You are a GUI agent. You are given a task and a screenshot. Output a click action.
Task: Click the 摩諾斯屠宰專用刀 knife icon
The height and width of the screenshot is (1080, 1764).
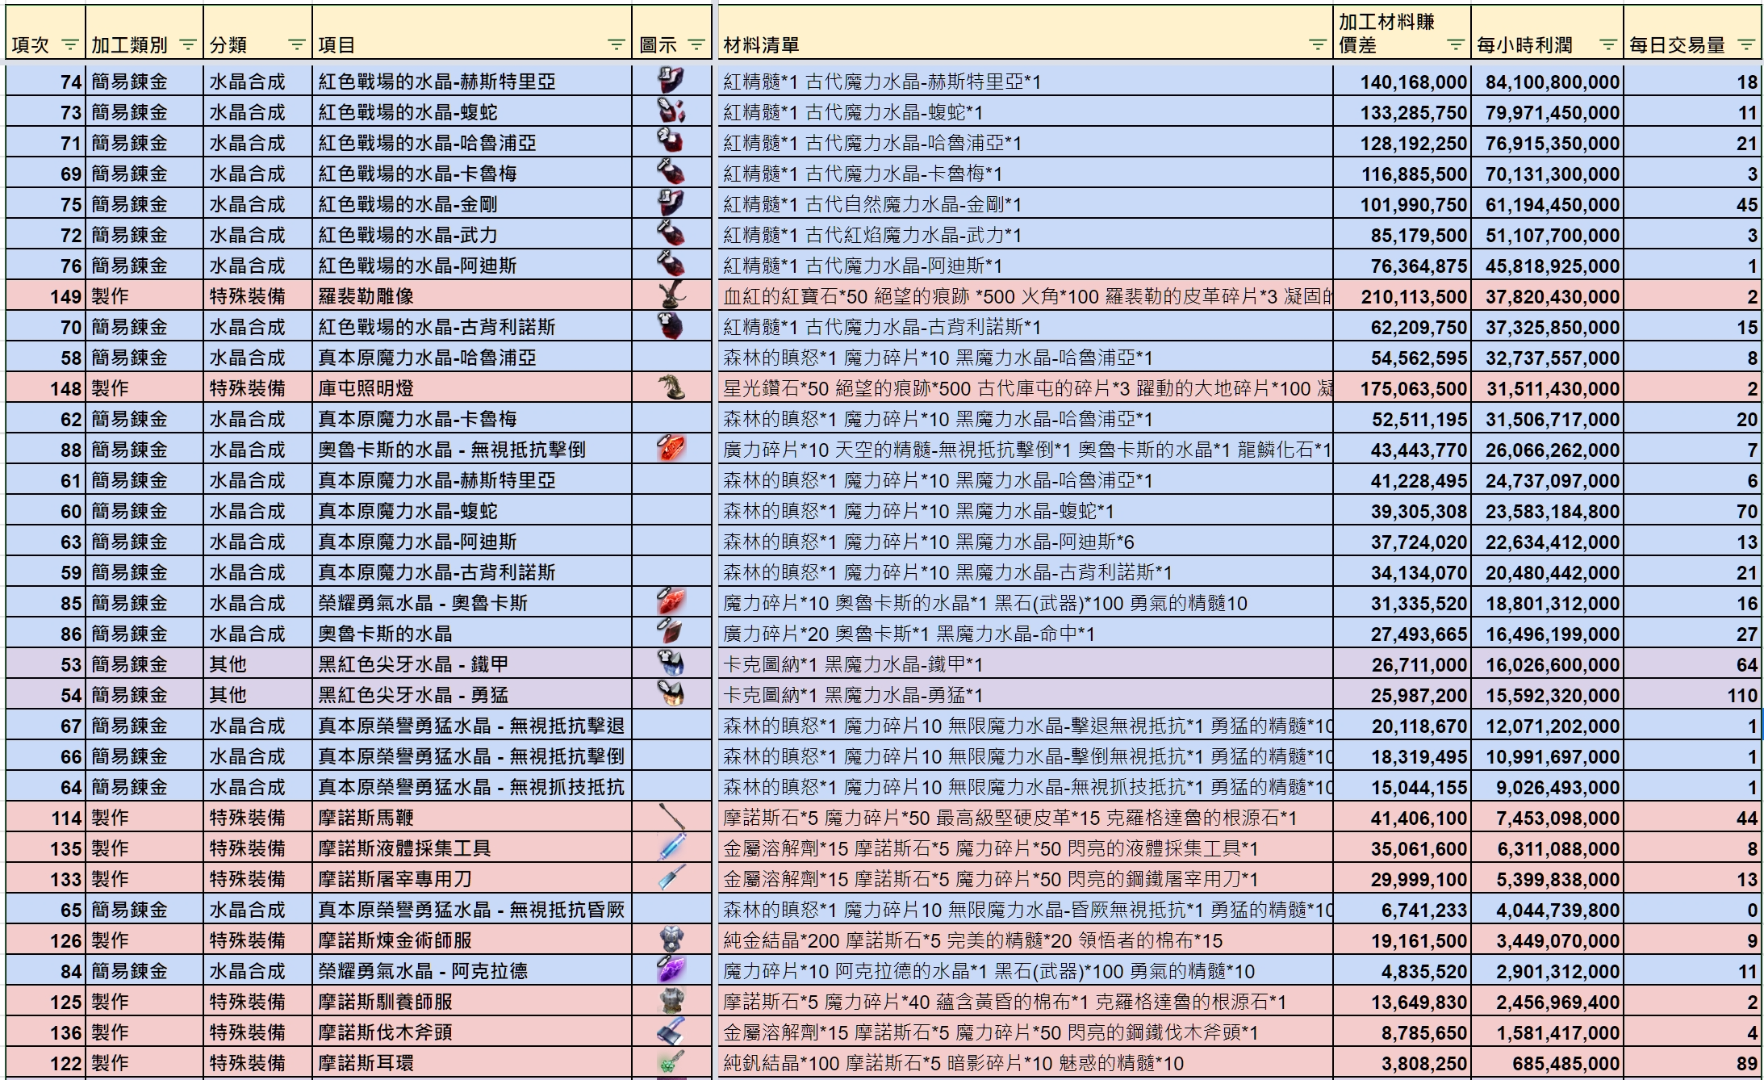672,878
